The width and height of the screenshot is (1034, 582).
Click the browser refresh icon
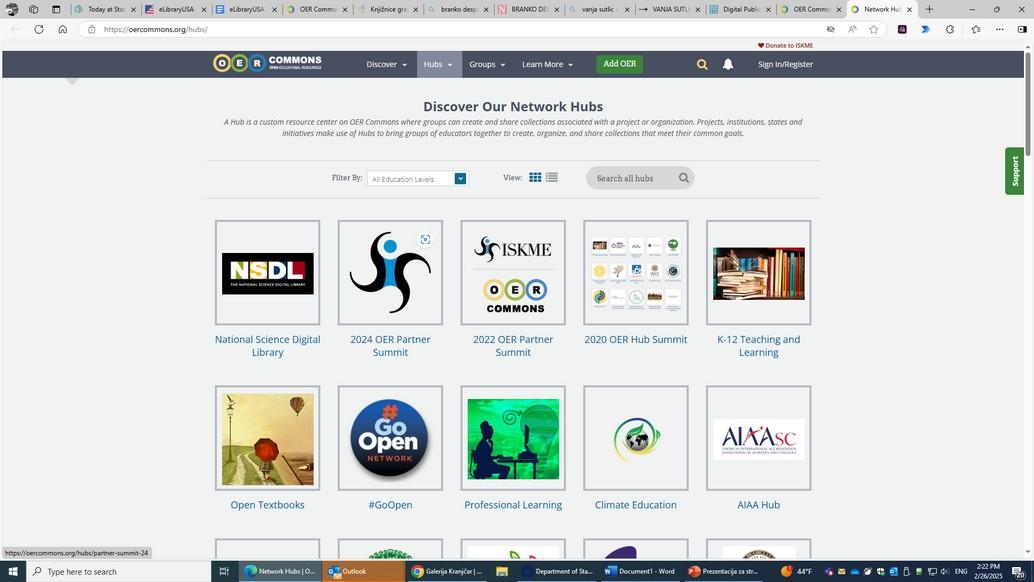(39, 29)
